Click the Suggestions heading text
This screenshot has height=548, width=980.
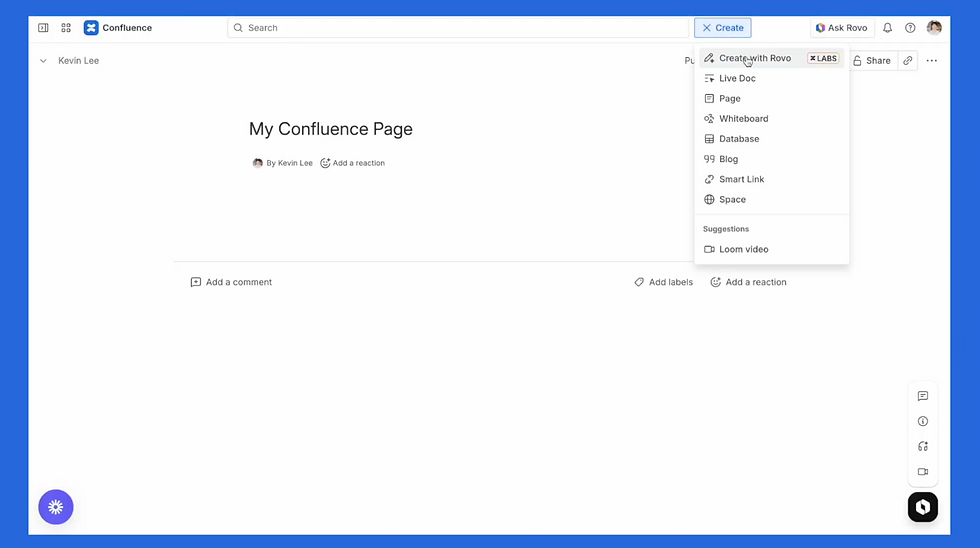pos(726,229)
